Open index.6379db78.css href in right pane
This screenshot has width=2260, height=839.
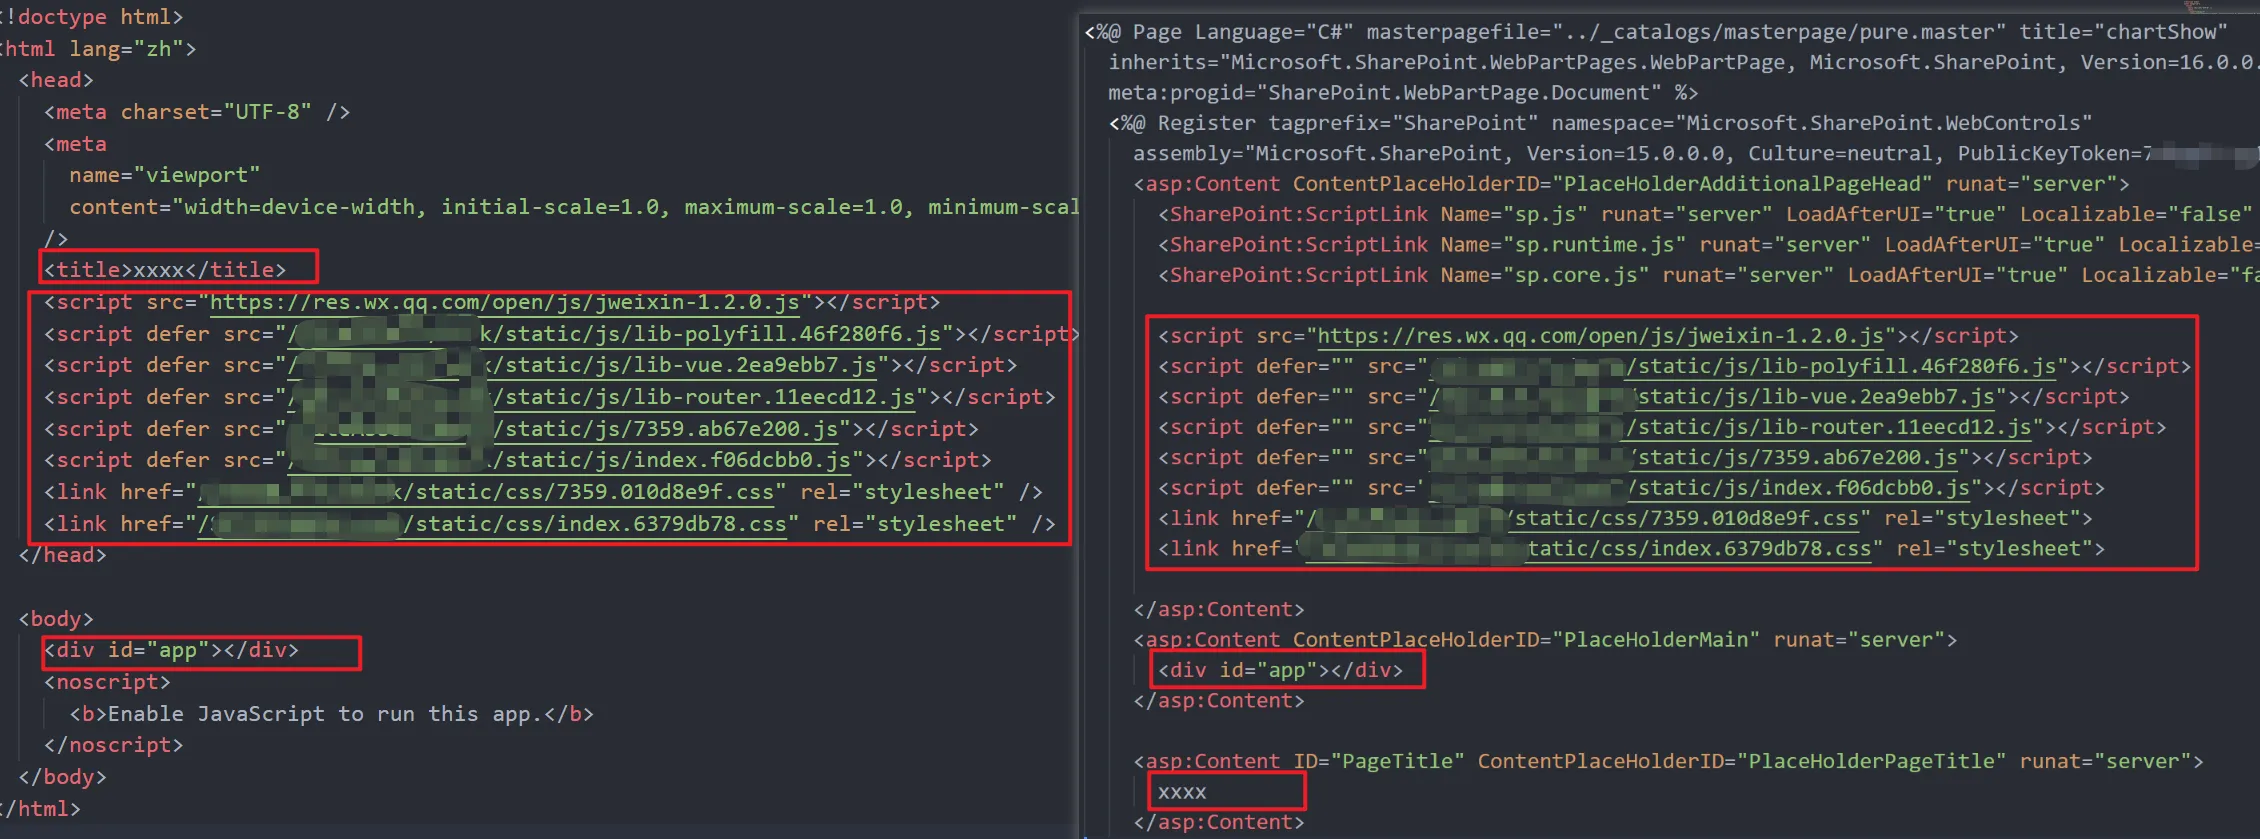pos(1588,549)
